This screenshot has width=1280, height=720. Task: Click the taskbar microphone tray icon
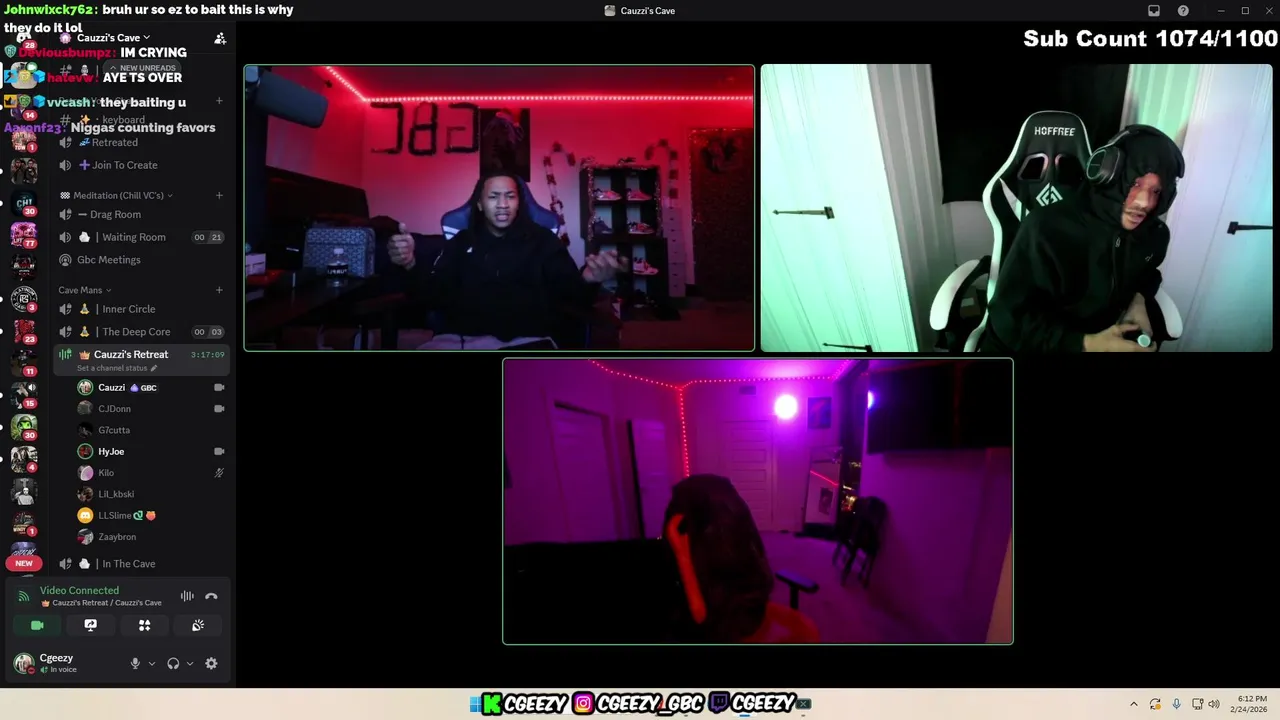tap(1176, 704)
